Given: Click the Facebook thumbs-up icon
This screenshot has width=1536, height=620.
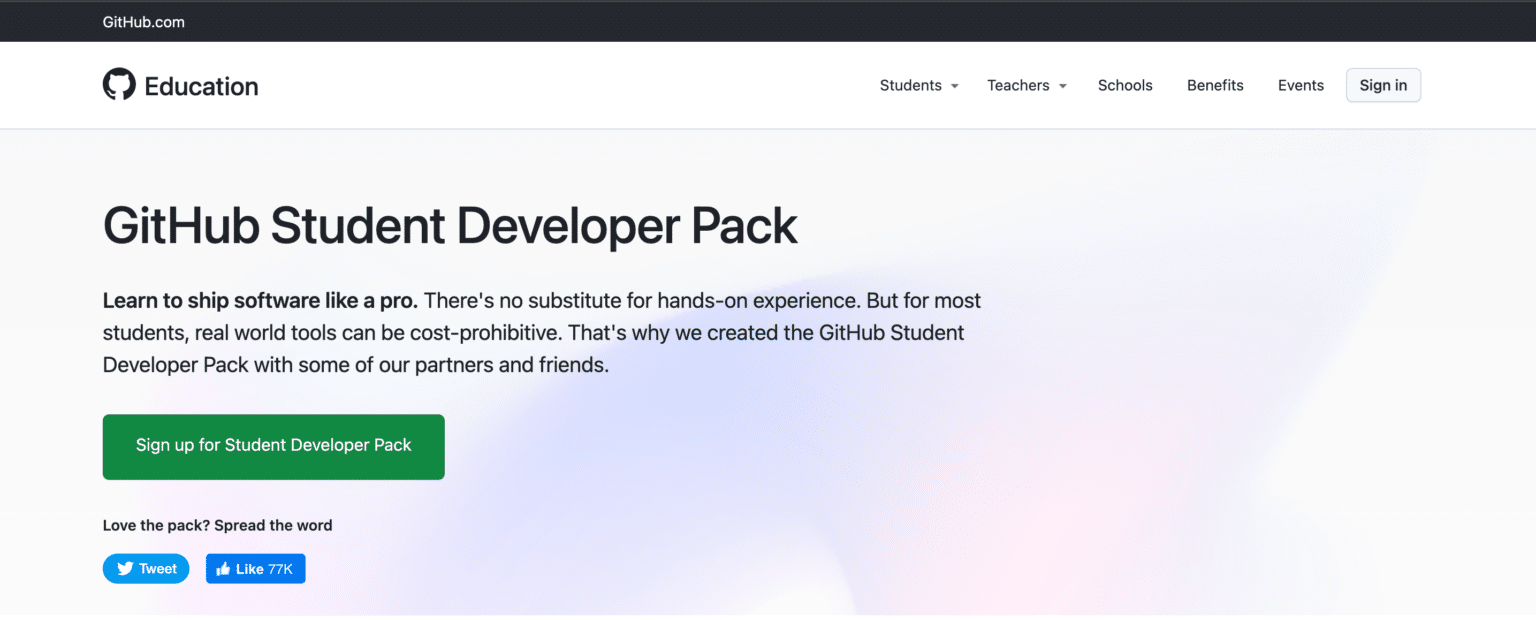Looking at the screenshot, I should click(x=222, y=569).
